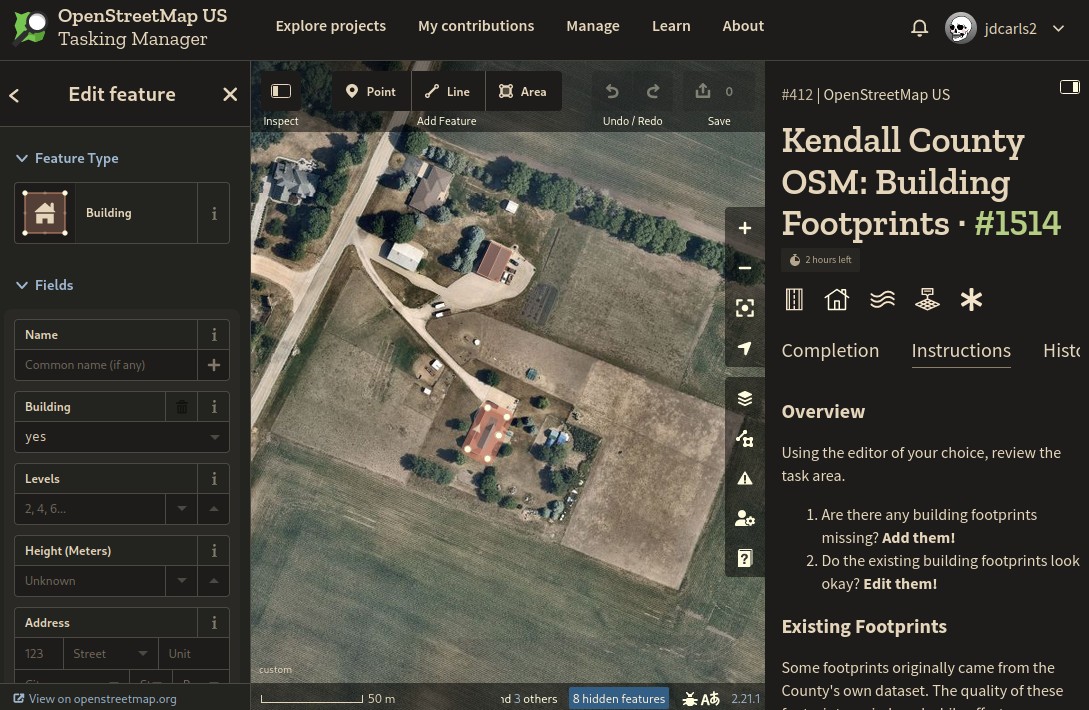Open the jdcarls2 user menu

1005,28
